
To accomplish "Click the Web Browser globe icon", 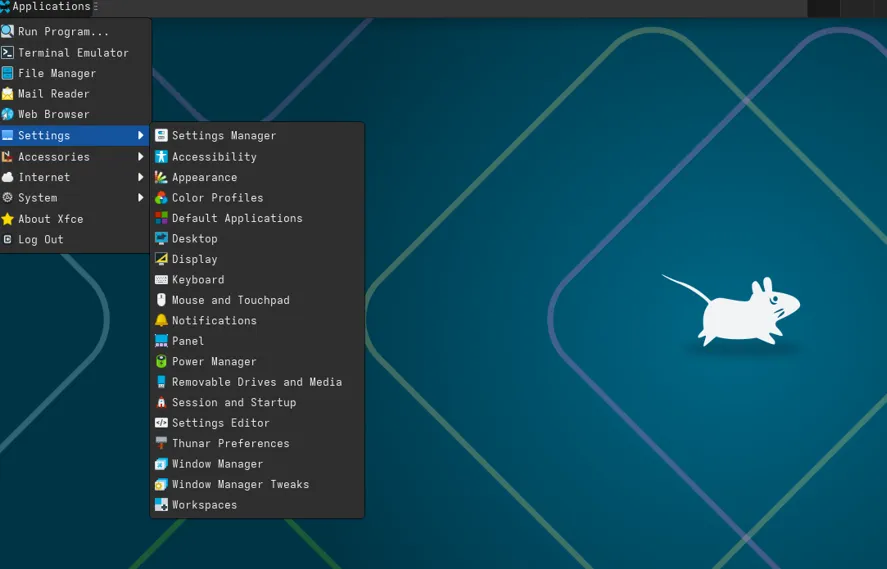I will 7,114.
